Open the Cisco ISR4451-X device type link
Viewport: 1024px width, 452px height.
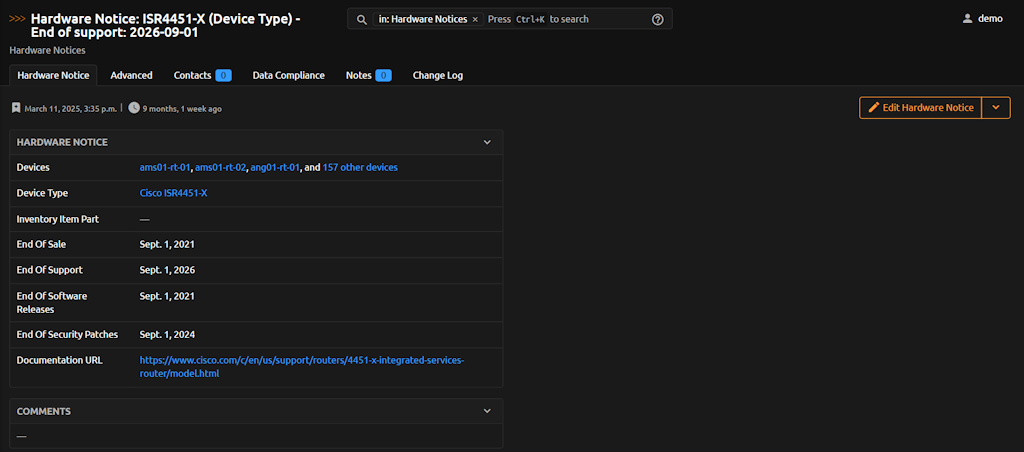click(x=173, y=193)
